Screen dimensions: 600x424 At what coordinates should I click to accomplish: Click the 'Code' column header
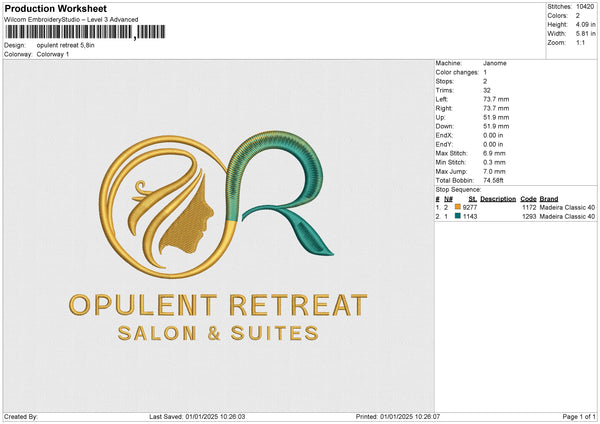(528, 199)
